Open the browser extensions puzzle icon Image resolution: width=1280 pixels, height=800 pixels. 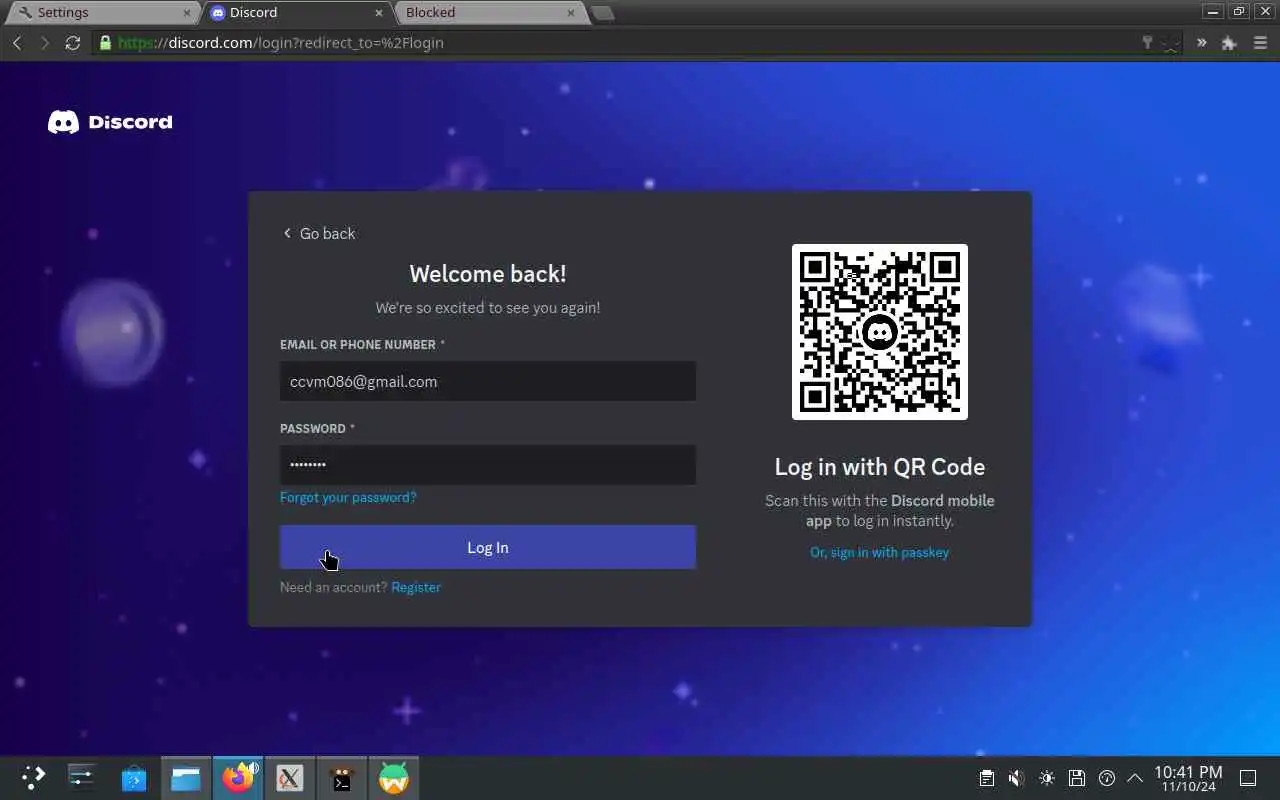pos(1229,43)
